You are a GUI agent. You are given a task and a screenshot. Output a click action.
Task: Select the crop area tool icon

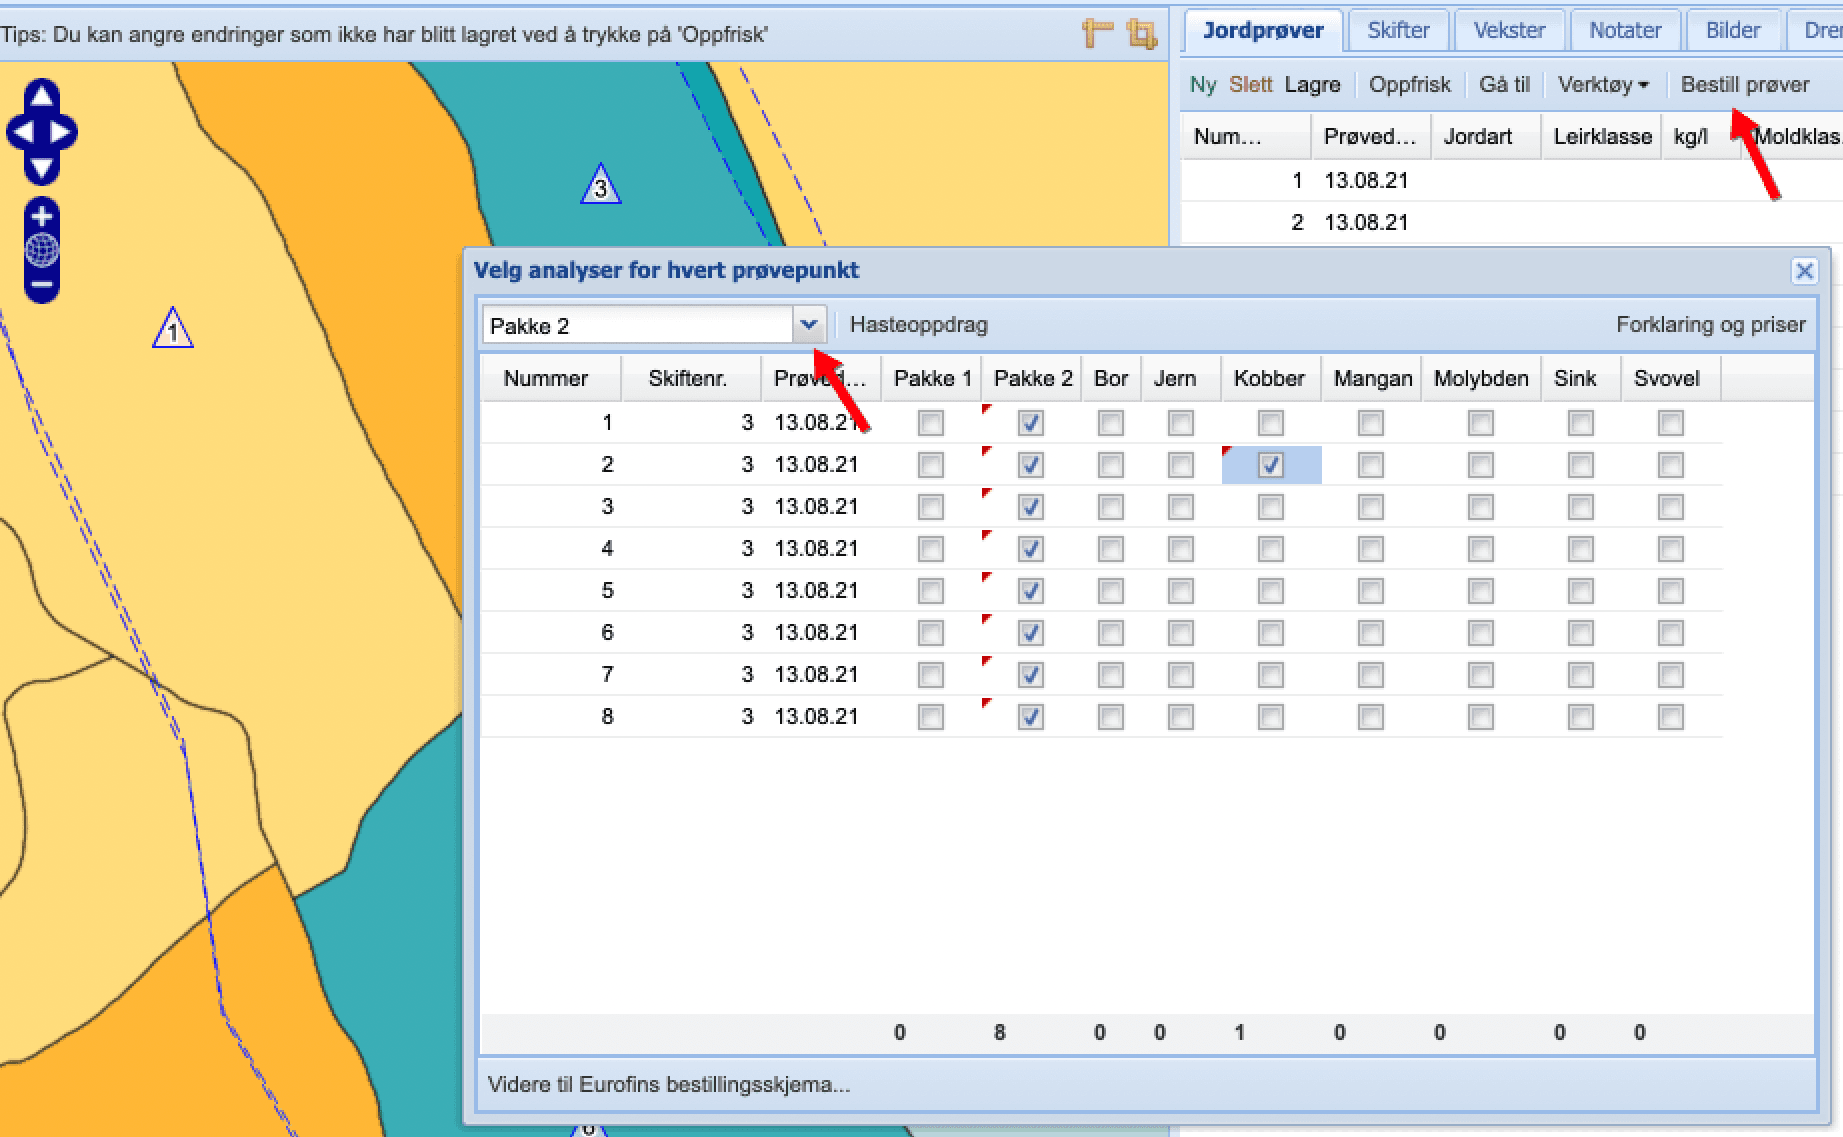pyautogui.click(x=1141, y=34)
